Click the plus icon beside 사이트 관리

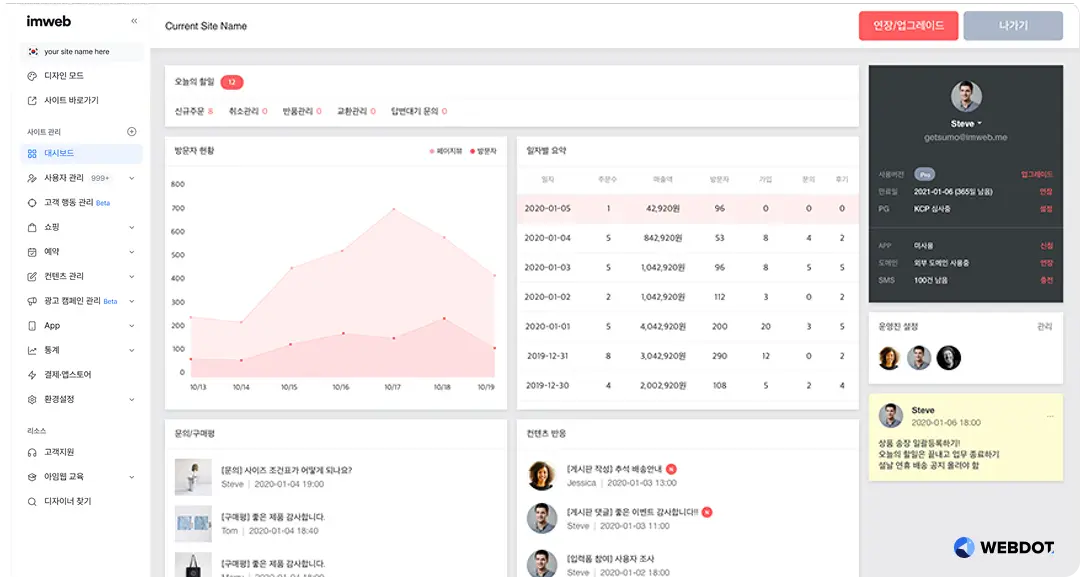[x=131, y=132]
